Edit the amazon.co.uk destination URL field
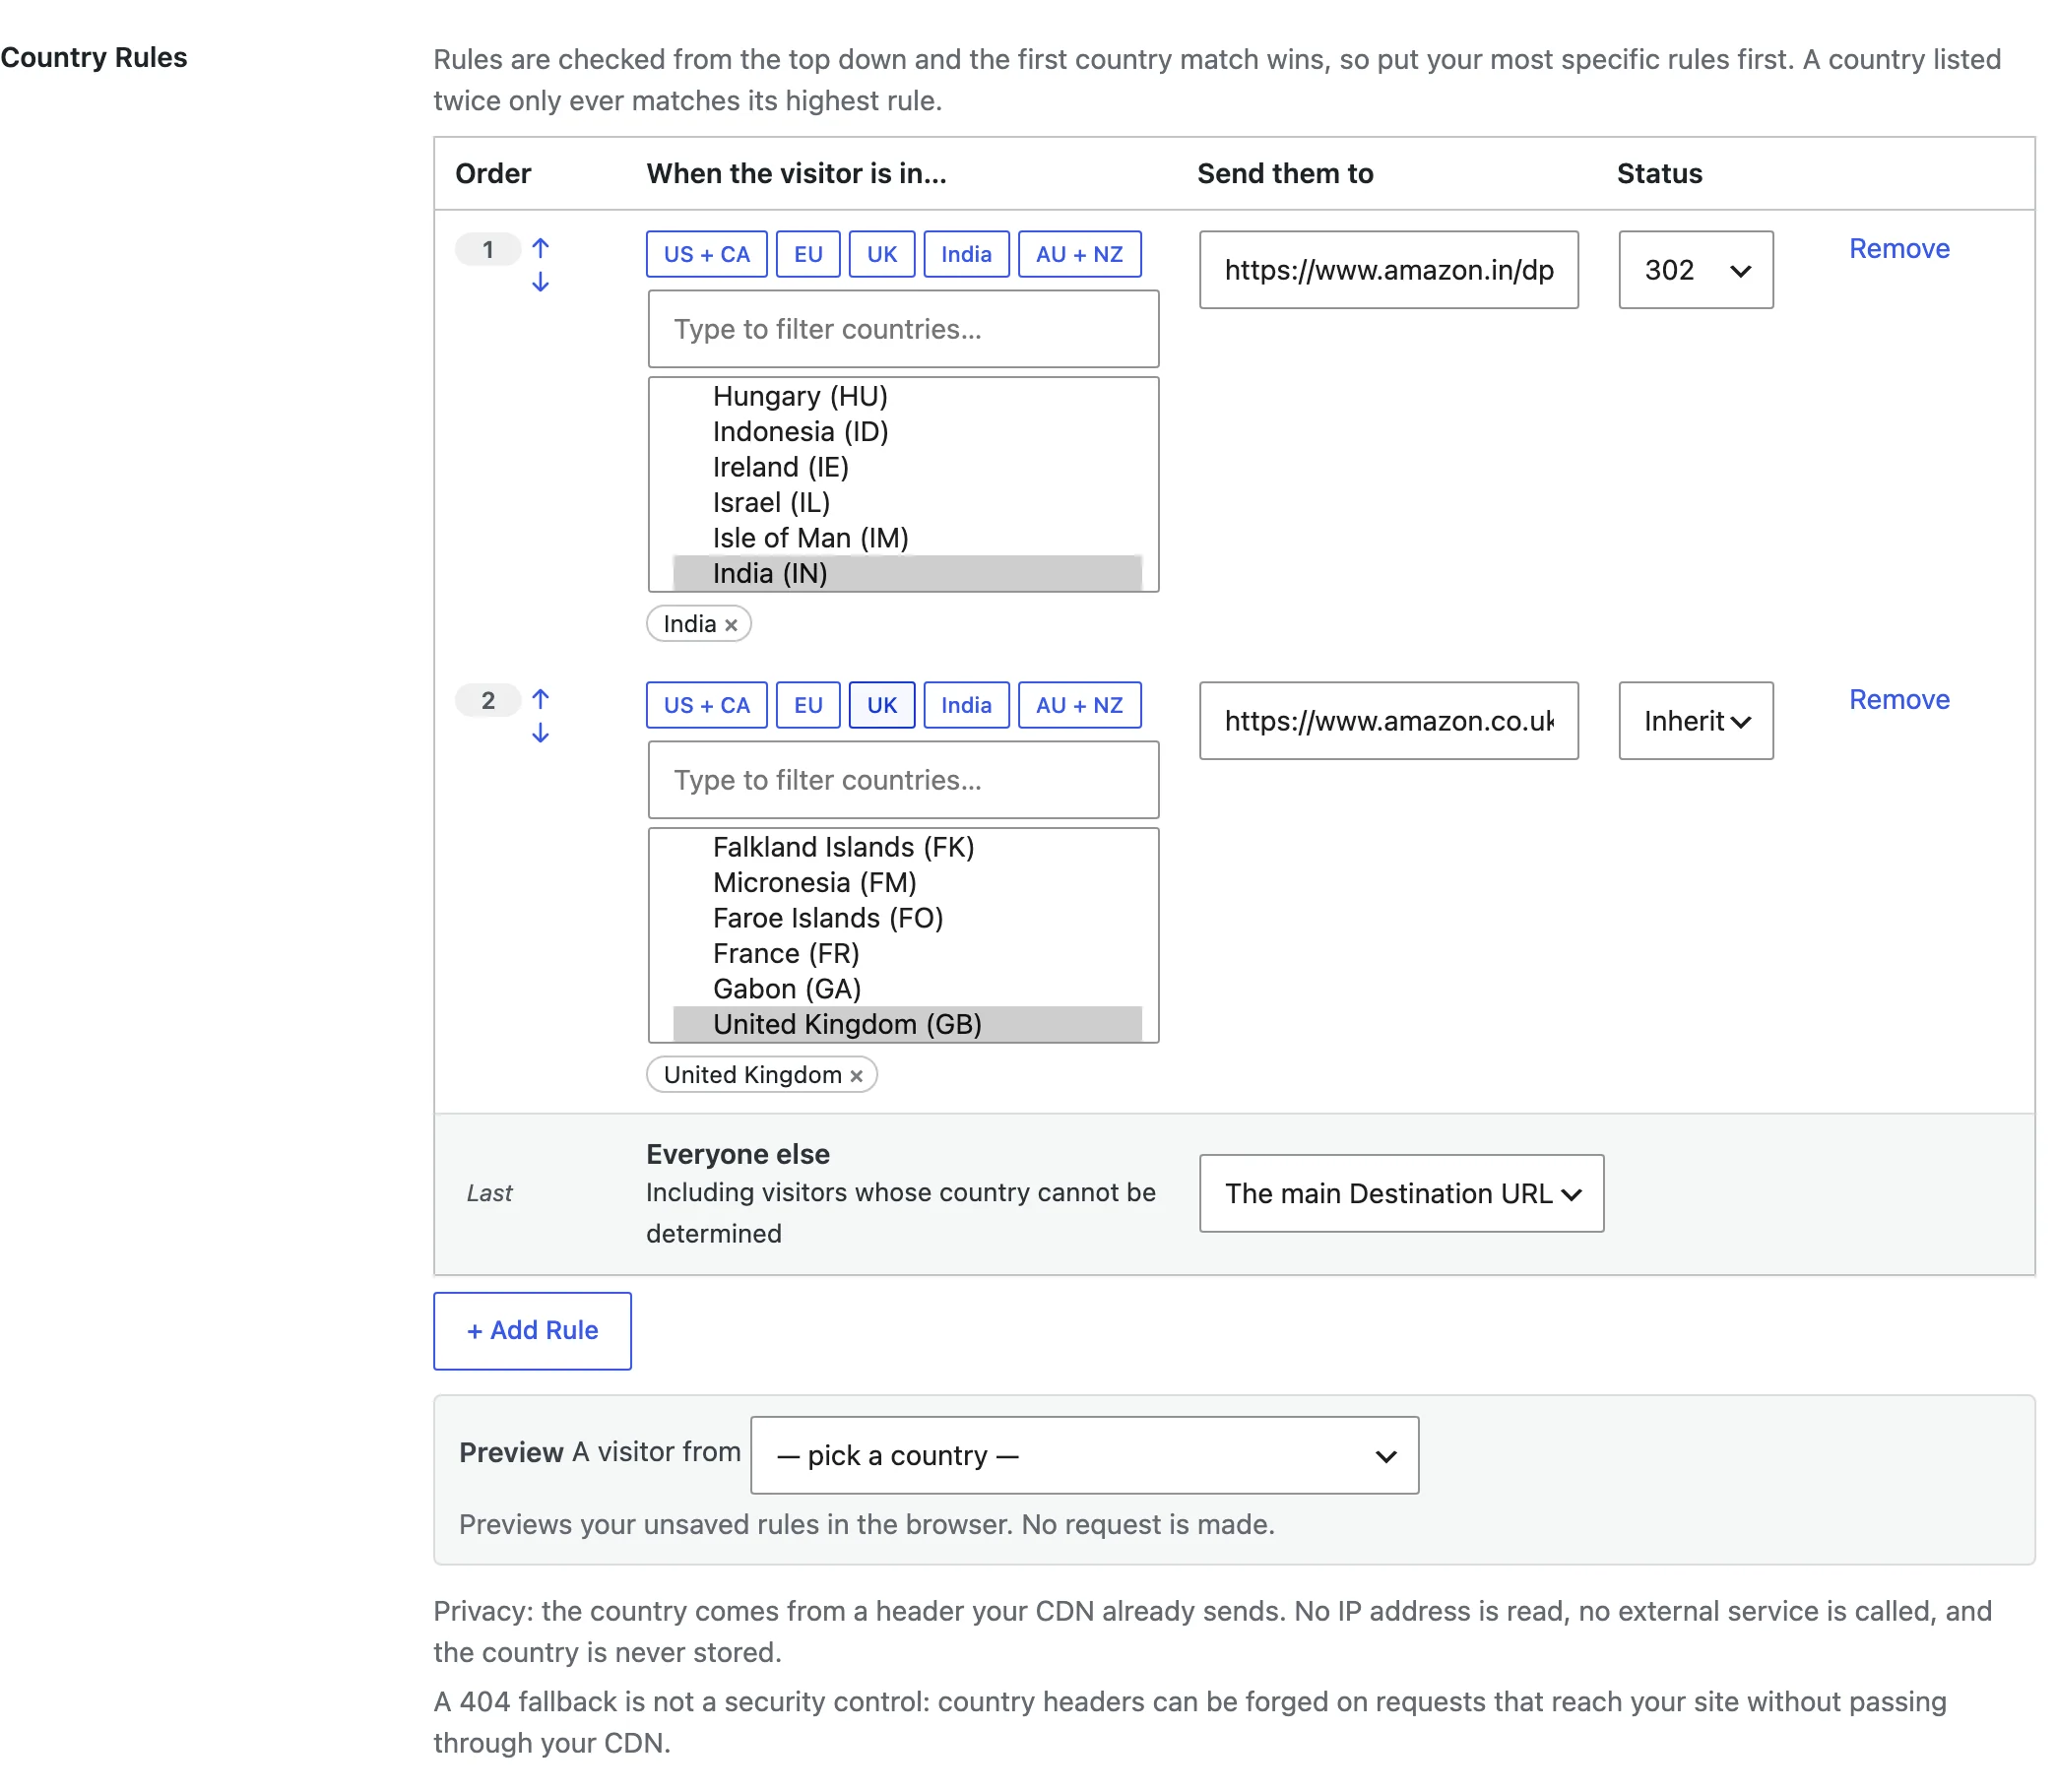This screenshot has height=1792, width=2056. click(1388, 721)
